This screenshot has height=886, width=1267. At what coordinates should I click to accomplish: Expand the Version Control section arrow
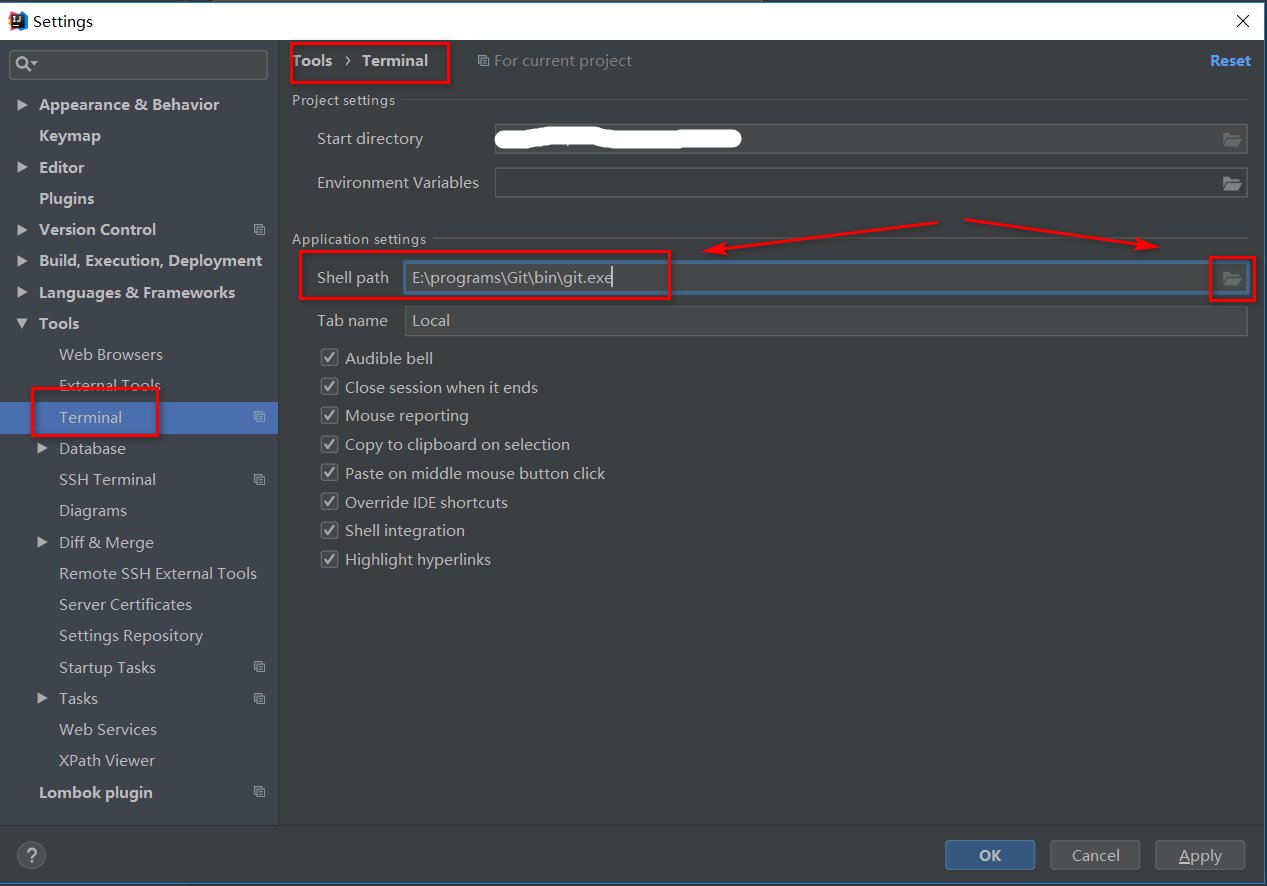pos(22,230)
